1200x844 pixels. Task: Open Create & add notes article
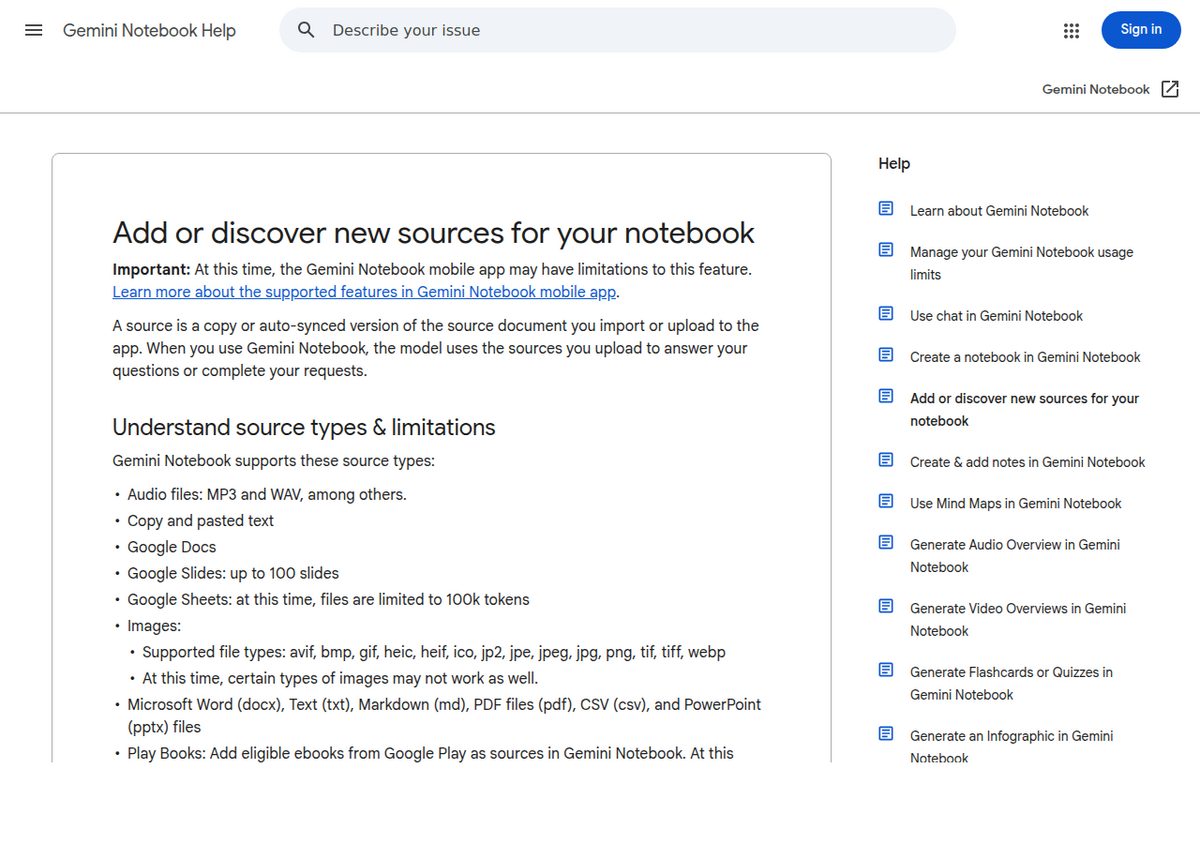1027,462
